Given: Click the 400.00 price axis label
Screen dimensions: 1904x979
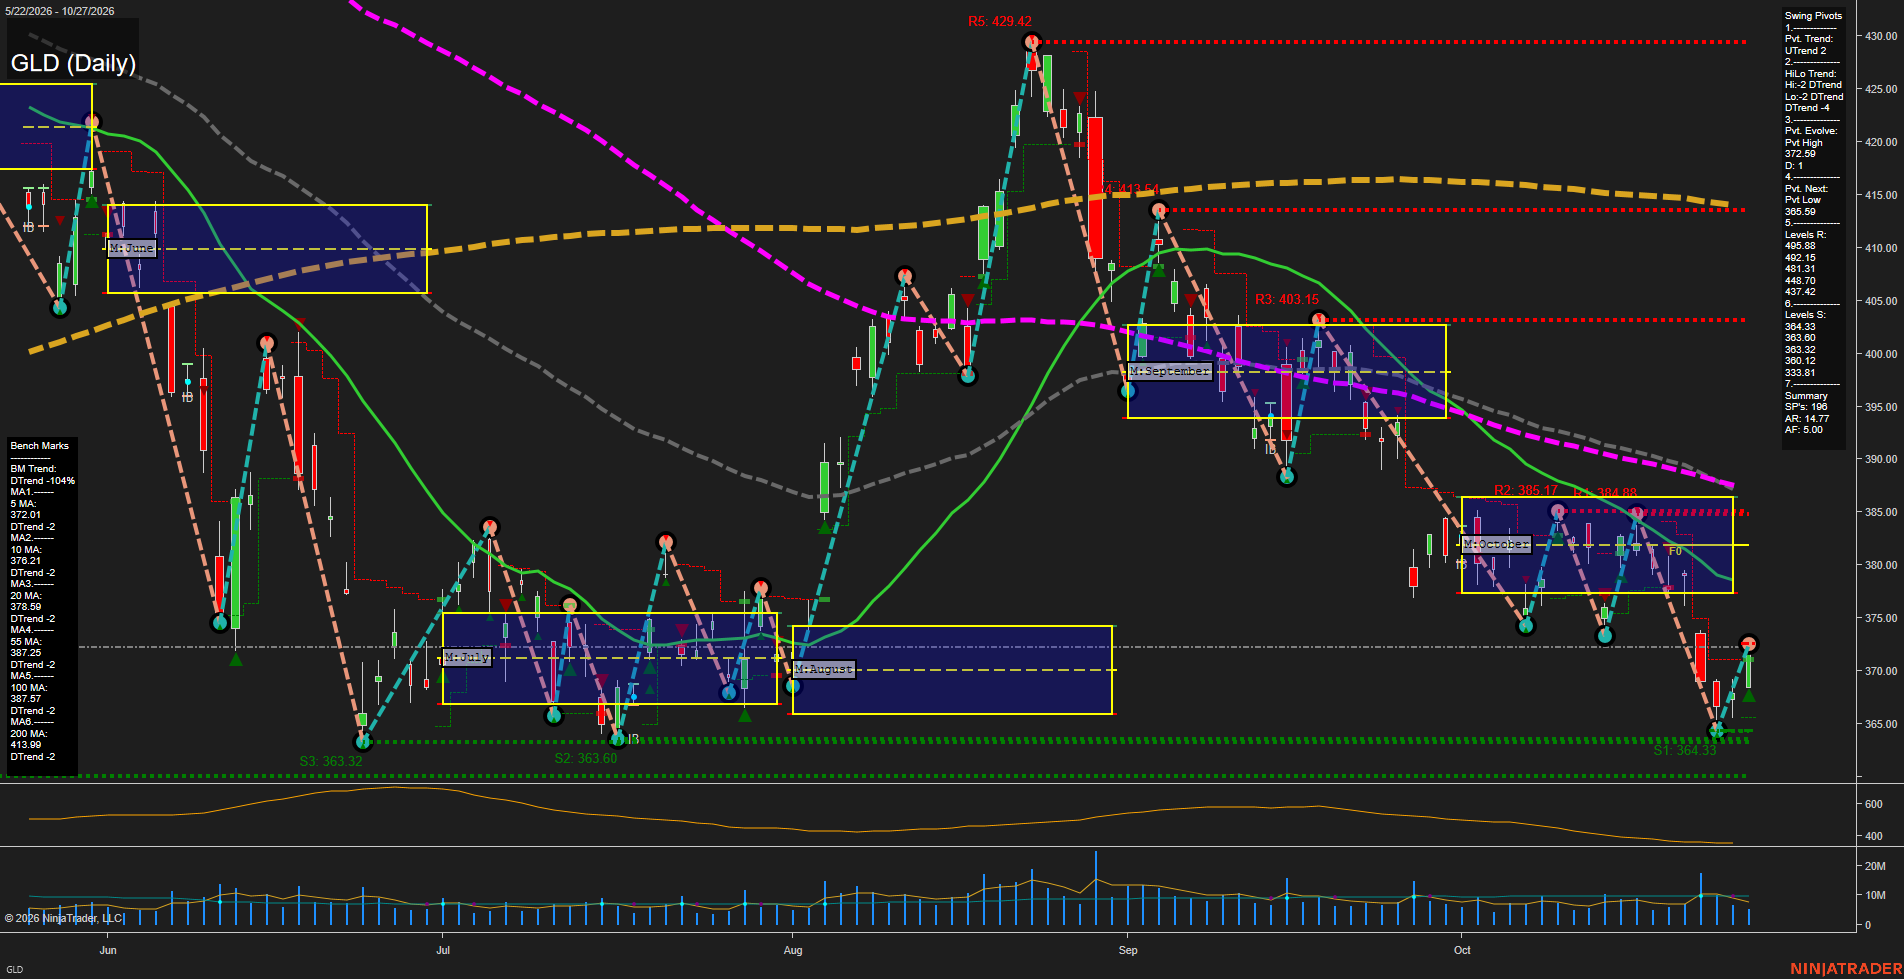Looking at the screenshot, I should coord(1880,354).
